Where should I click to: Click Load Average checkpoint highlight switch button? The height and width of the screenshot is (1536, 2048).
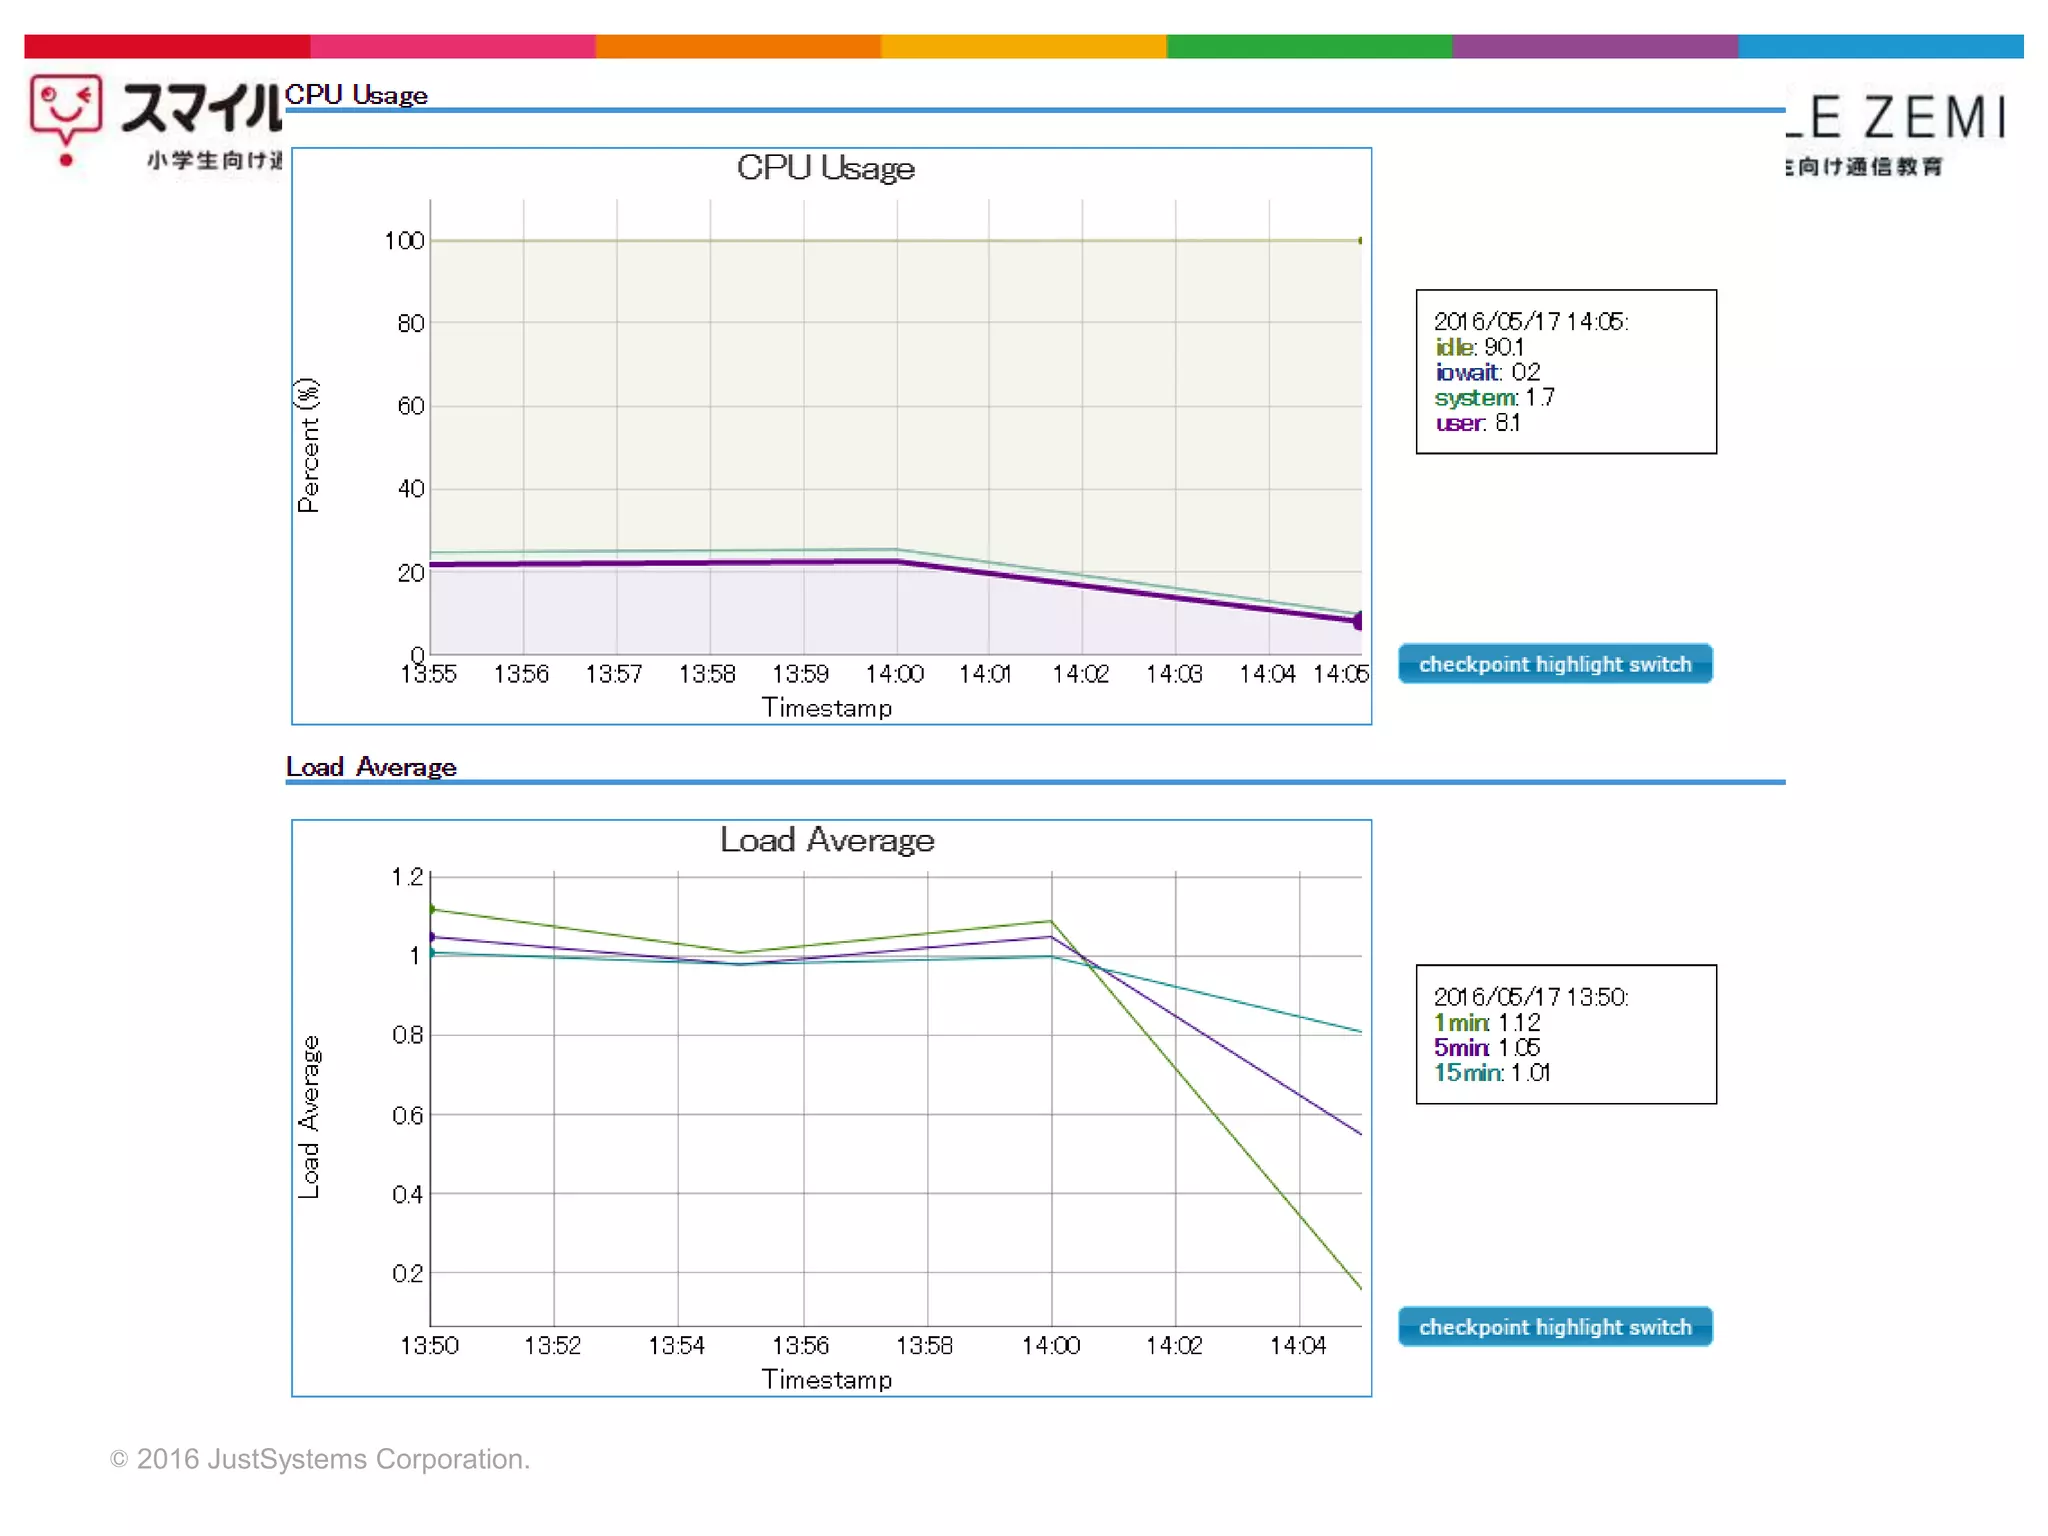pos(1554,1327)
